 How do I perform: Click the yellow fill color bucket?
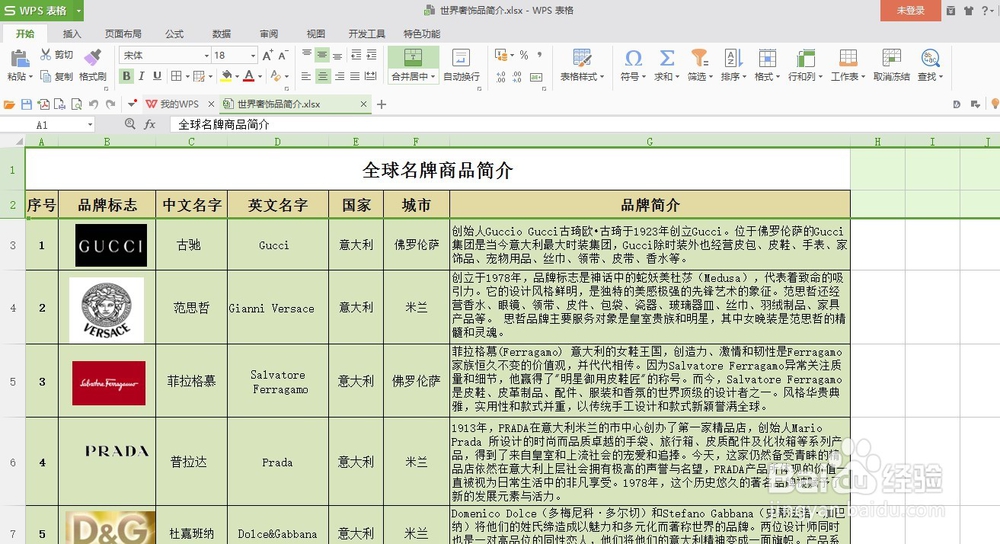226,76
